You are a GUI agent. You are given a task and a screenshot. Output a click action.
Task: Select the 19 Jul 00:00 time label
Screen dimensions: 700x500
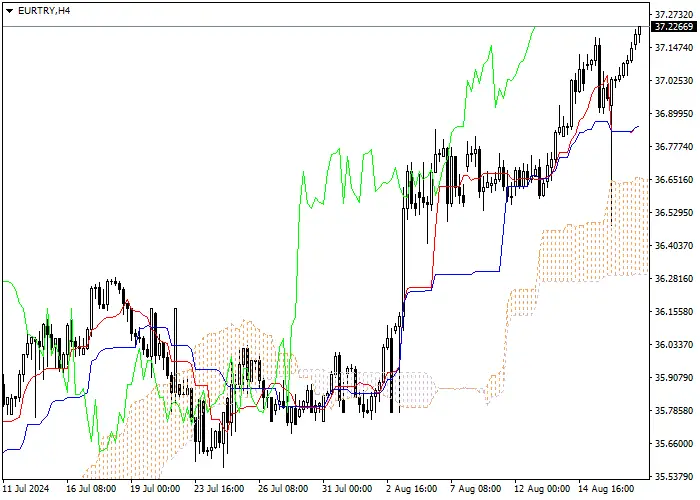(155, 489)
